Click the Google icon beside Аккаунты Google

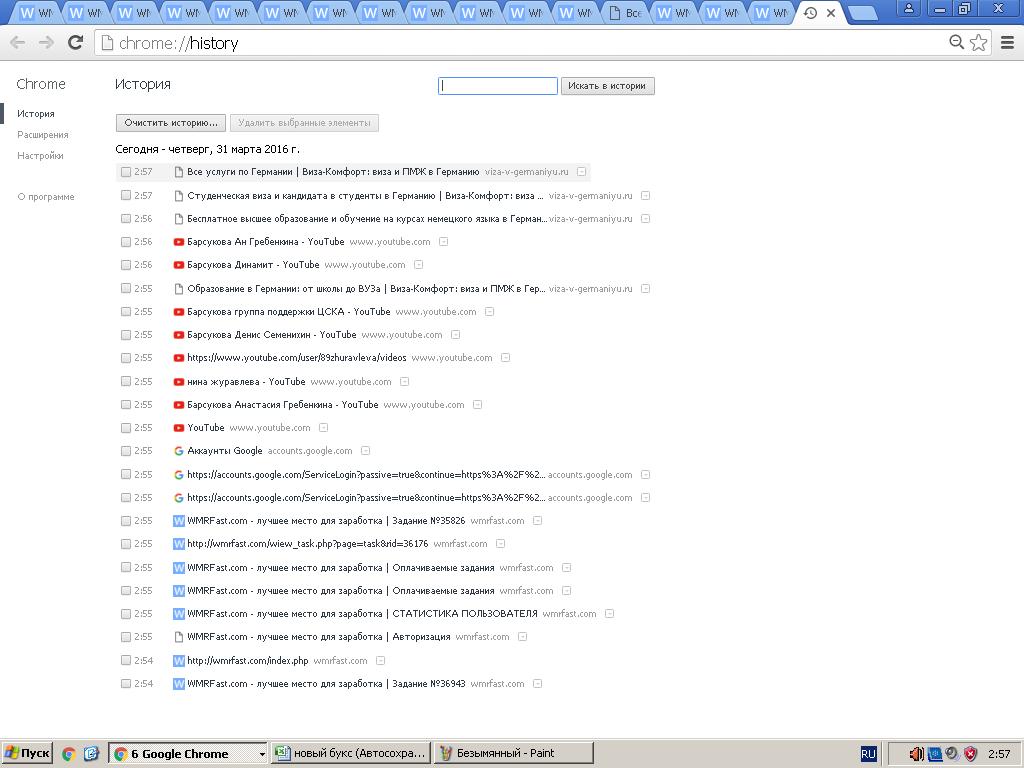click(x=178, y=451)
